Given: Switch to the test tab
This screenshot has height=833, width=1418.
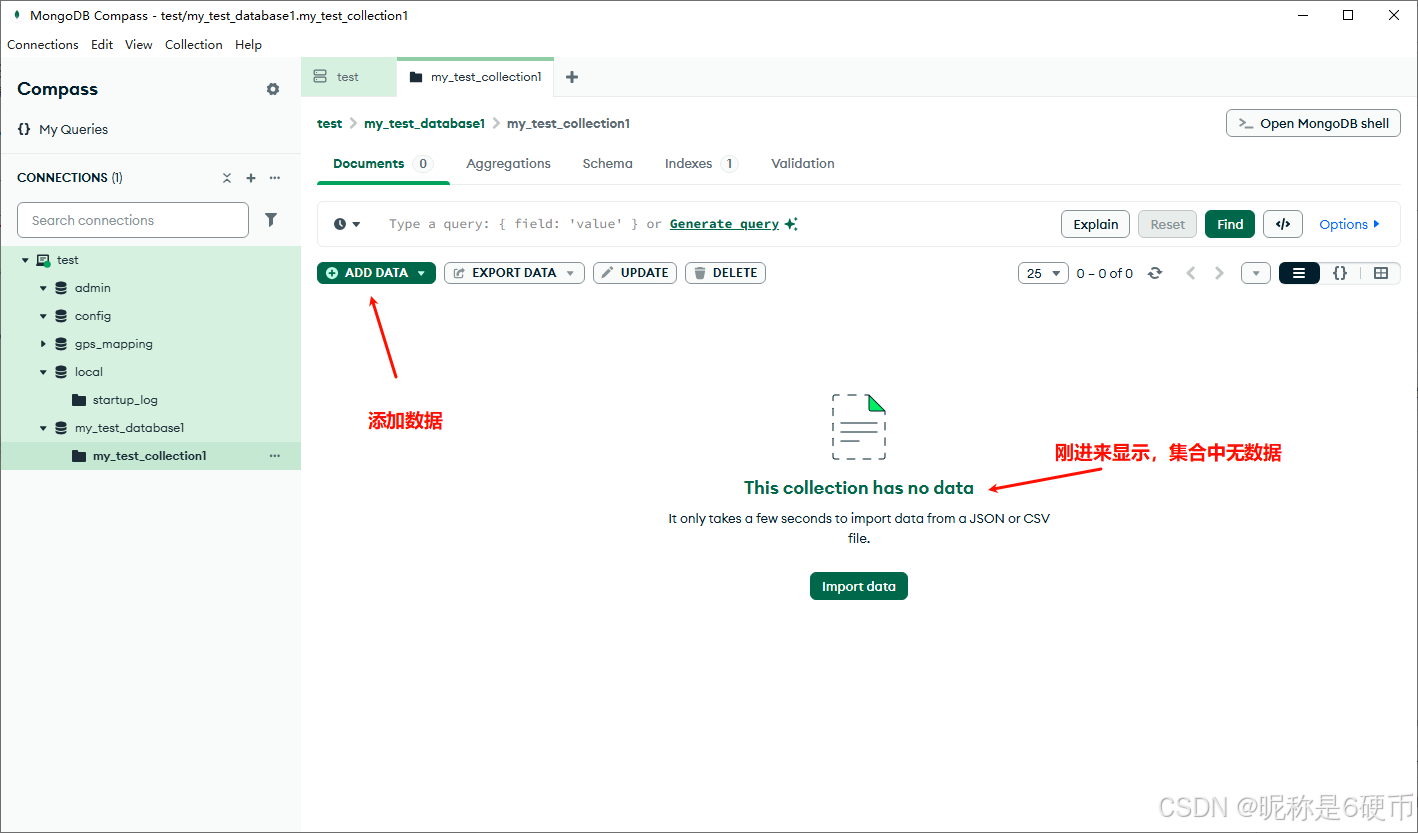Looking at the screenshot, I should [x=348, y=77].
